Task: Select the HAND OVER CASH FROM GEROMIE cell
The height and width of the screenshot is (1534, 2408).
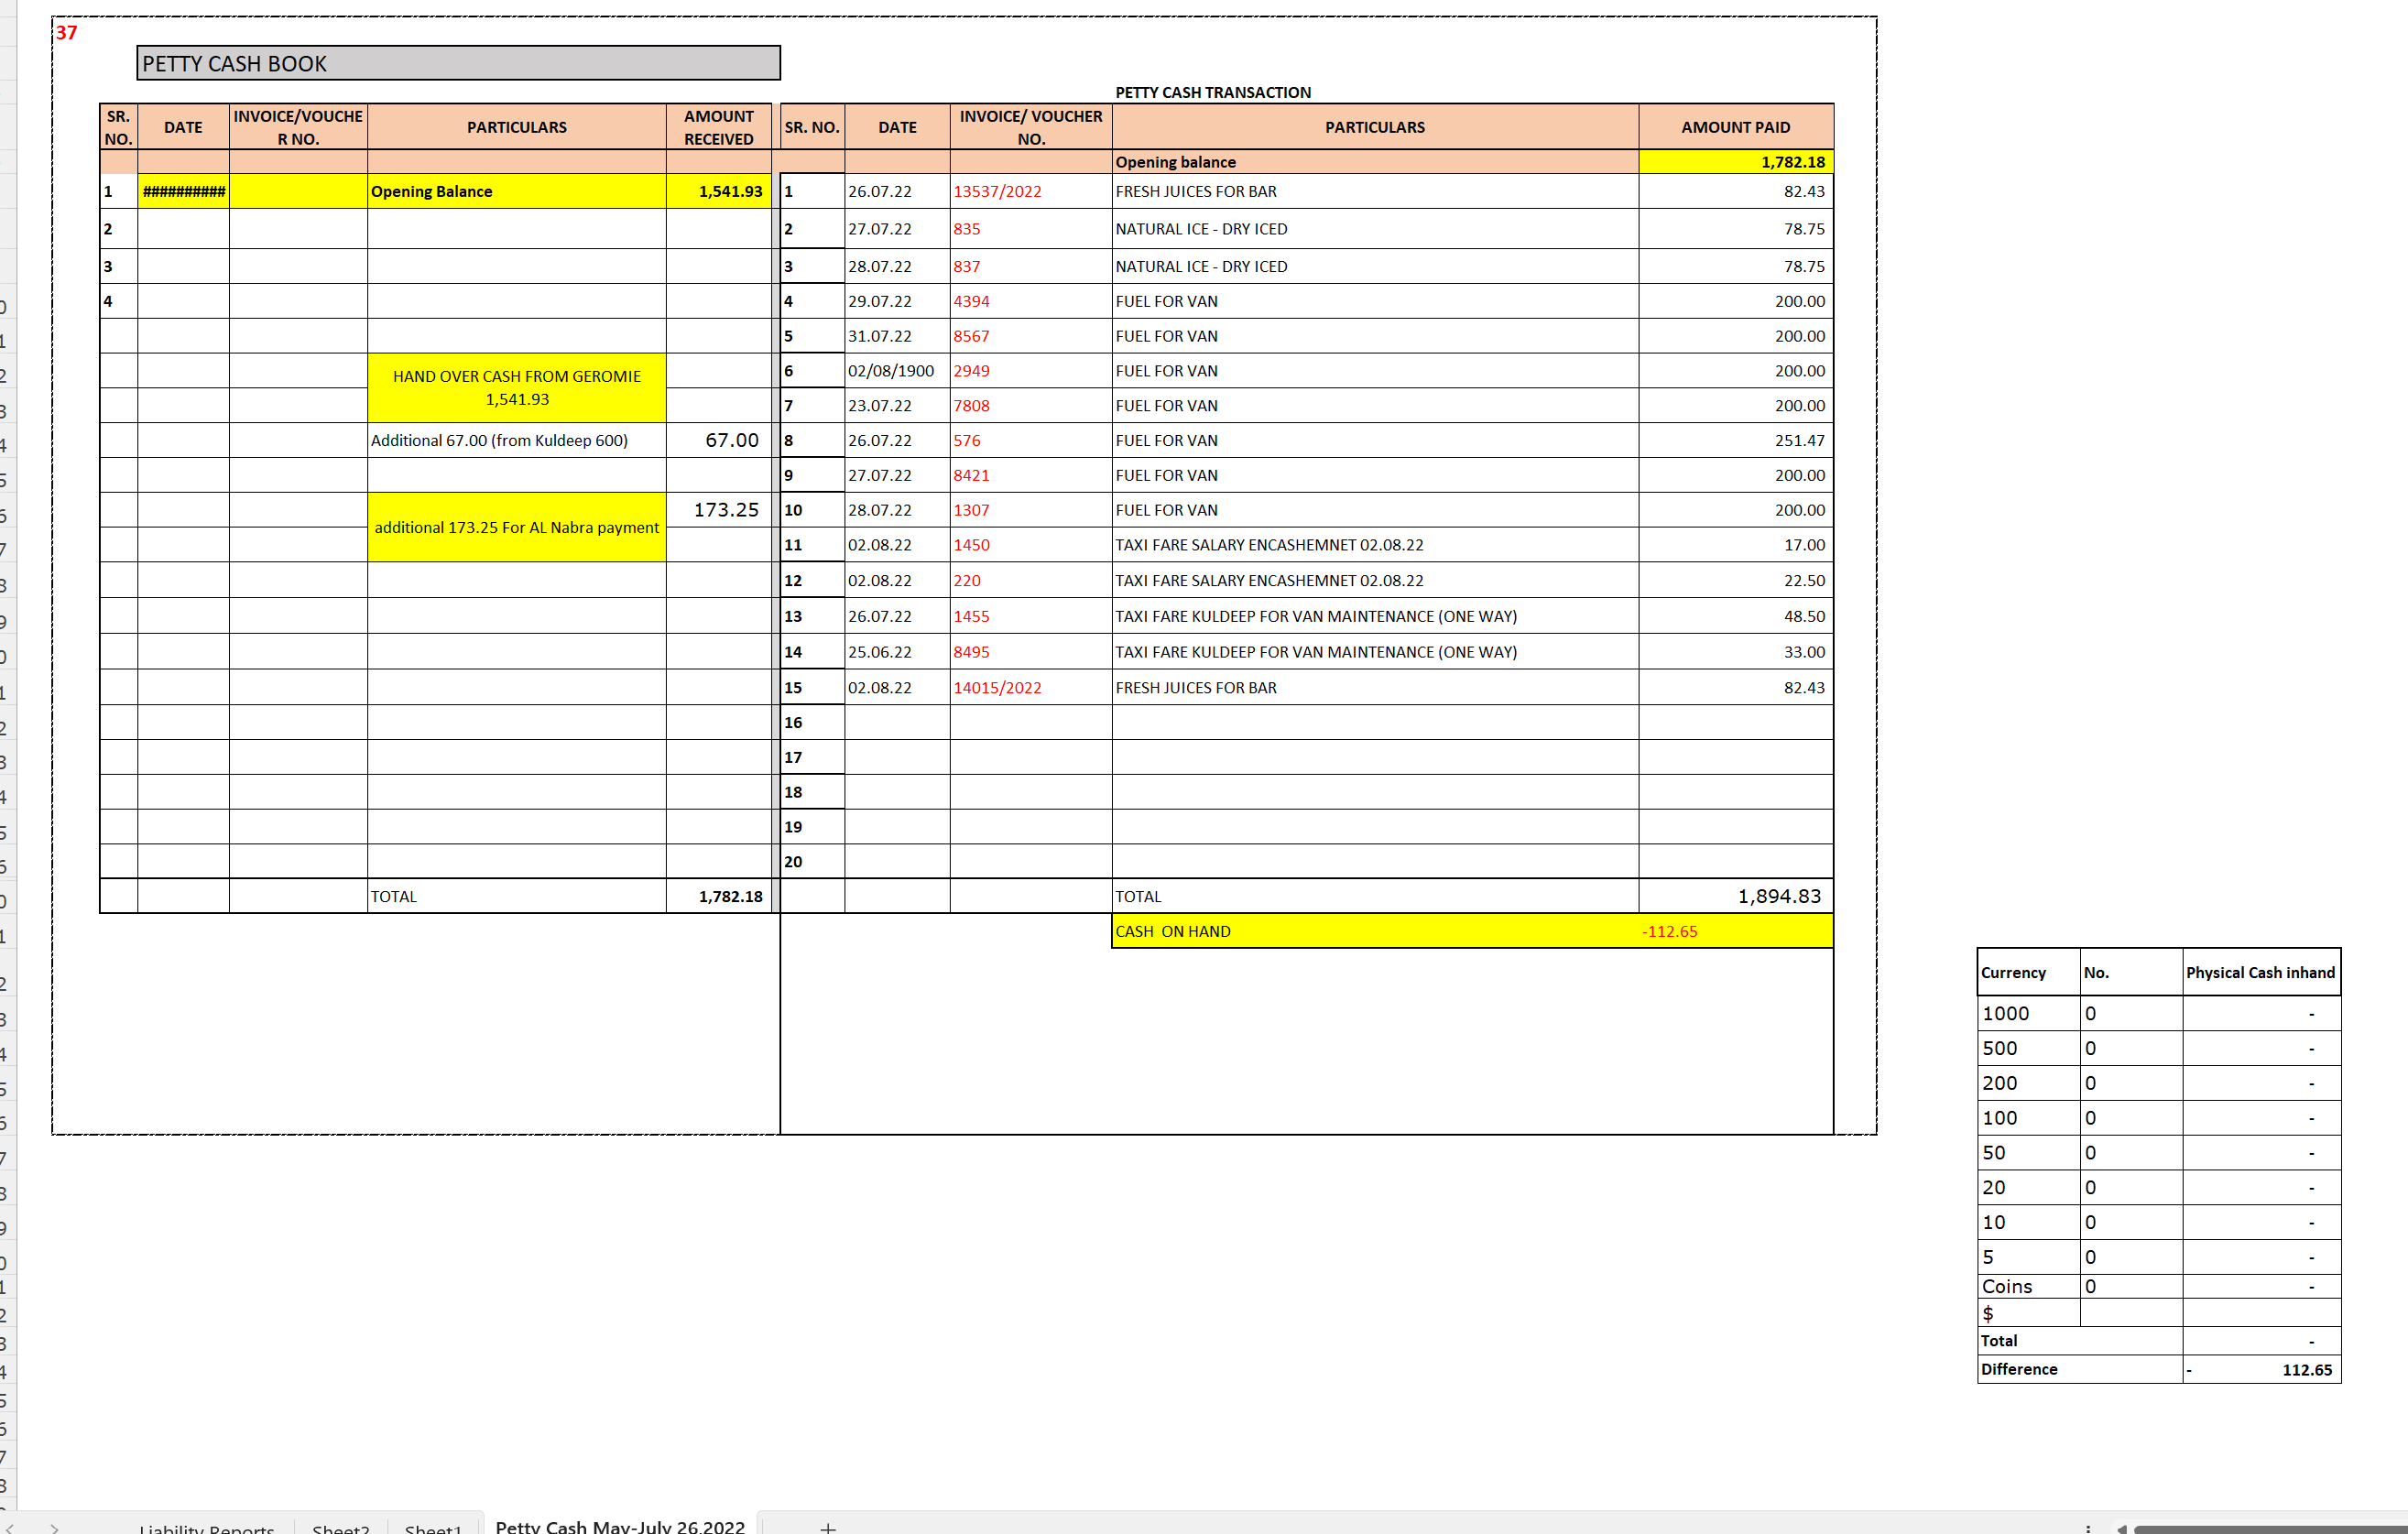Action: [x=517, y=387]
